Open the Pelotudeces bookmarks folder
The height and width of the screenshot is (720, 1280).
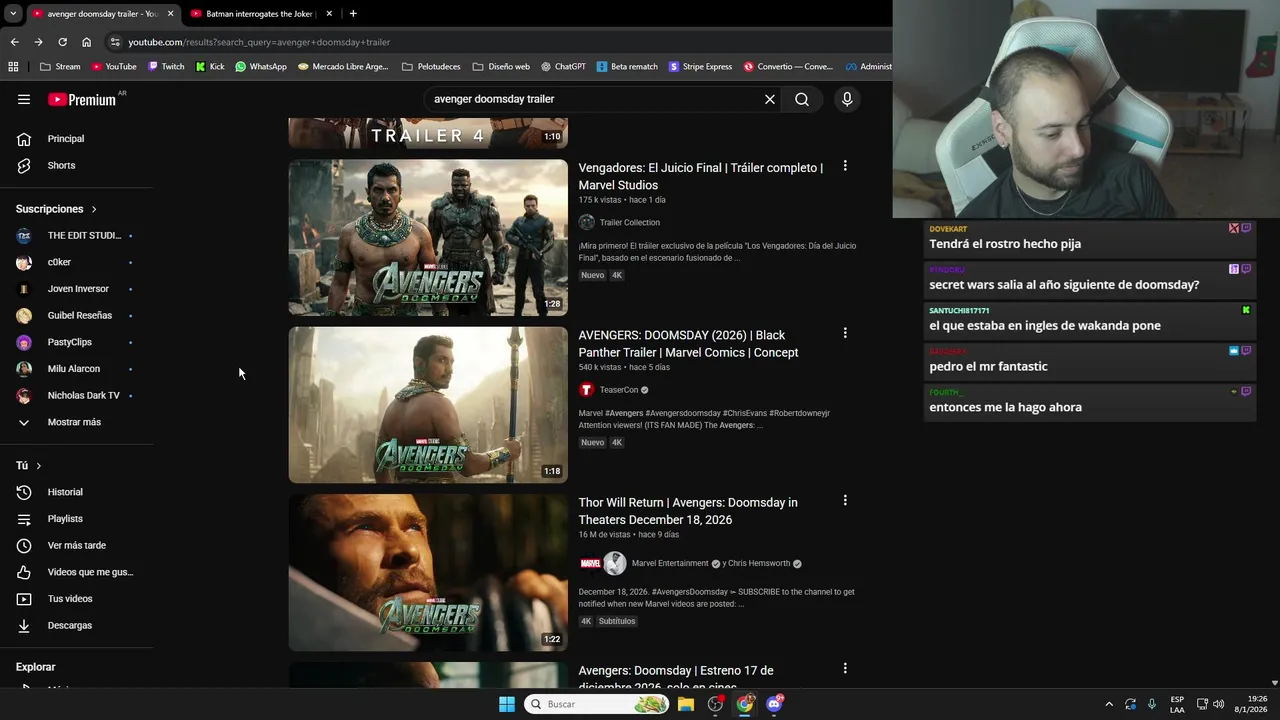tap(431, 67)
